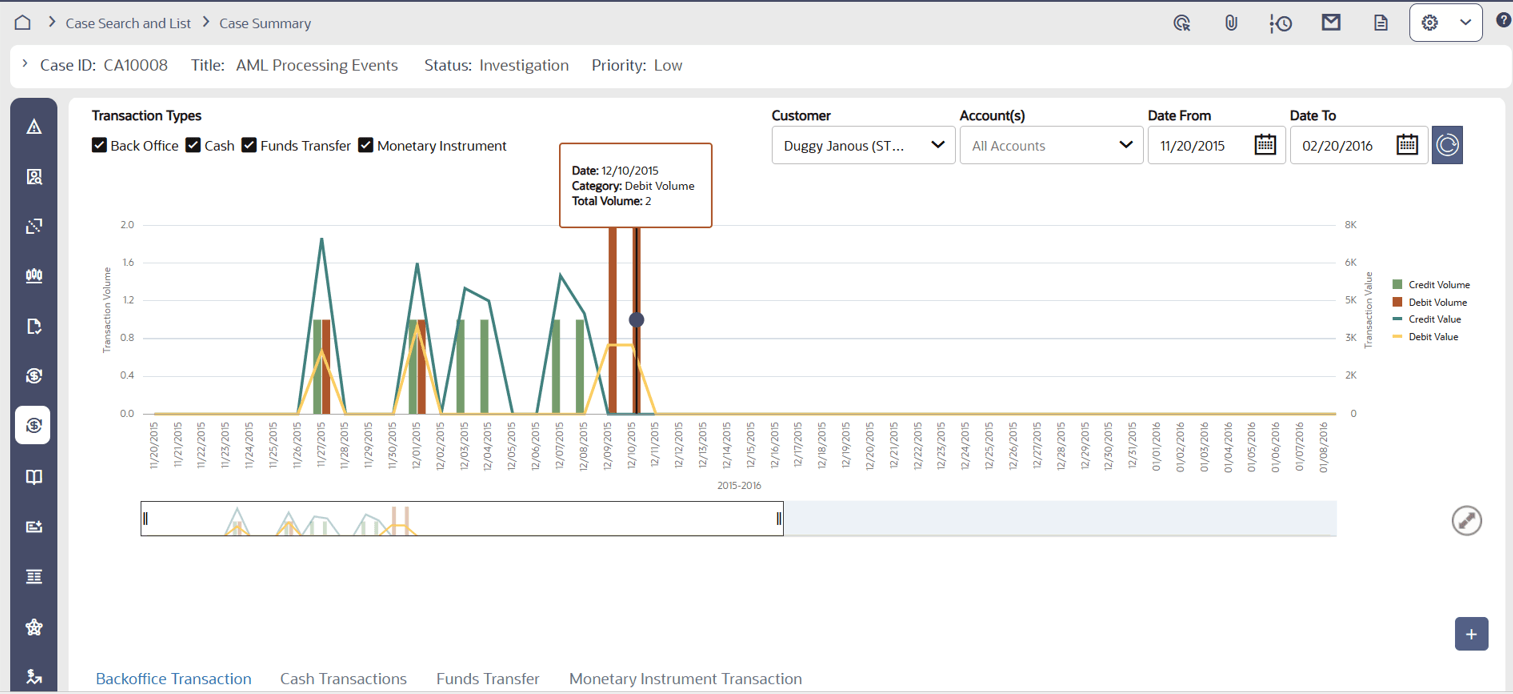Open the case history timeline clock icon
The image size is (1513, 694).
pos(1281,21)
